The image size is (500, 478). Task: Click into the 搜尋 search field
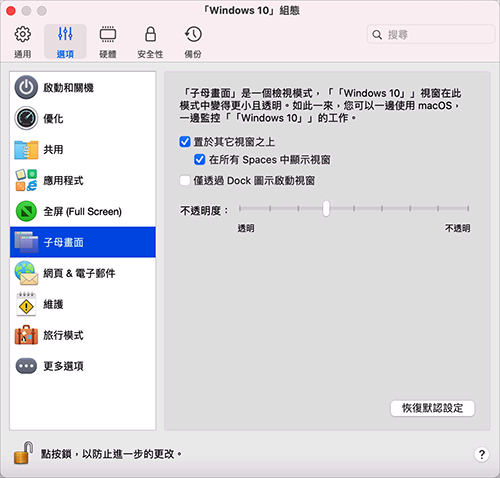pos(431,34)
